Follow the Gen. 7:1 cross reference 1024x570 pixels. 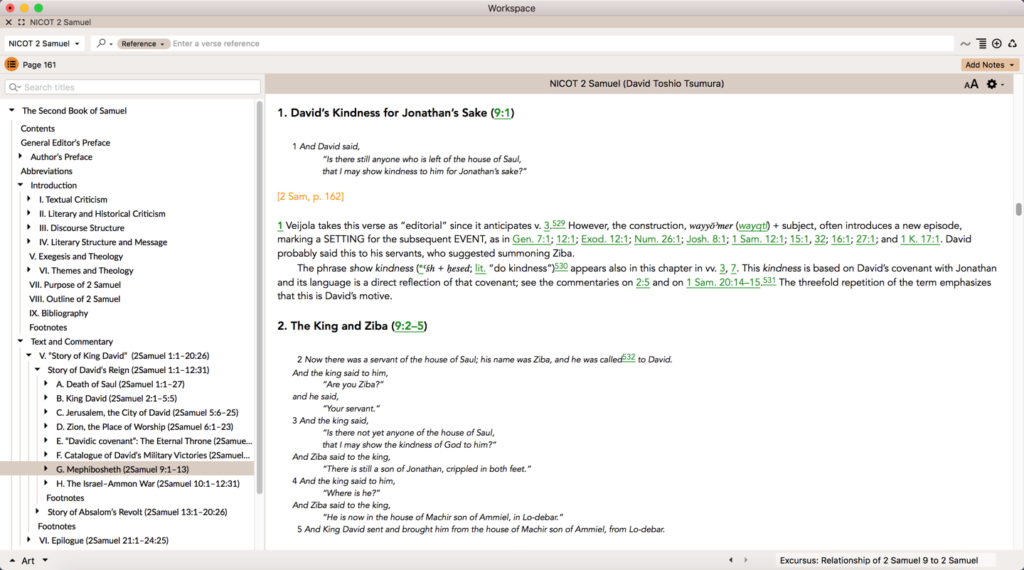tap(531, 240)
